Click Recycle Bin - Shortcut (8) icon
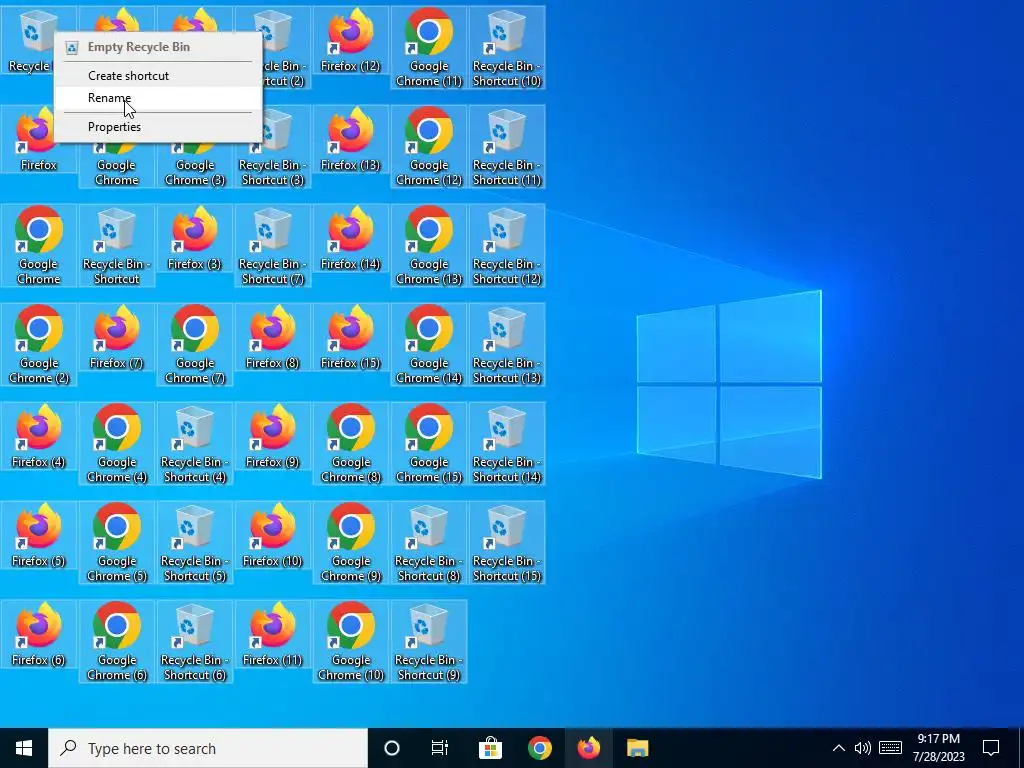Screen dimensions: 1024x768 pos(428,543)
